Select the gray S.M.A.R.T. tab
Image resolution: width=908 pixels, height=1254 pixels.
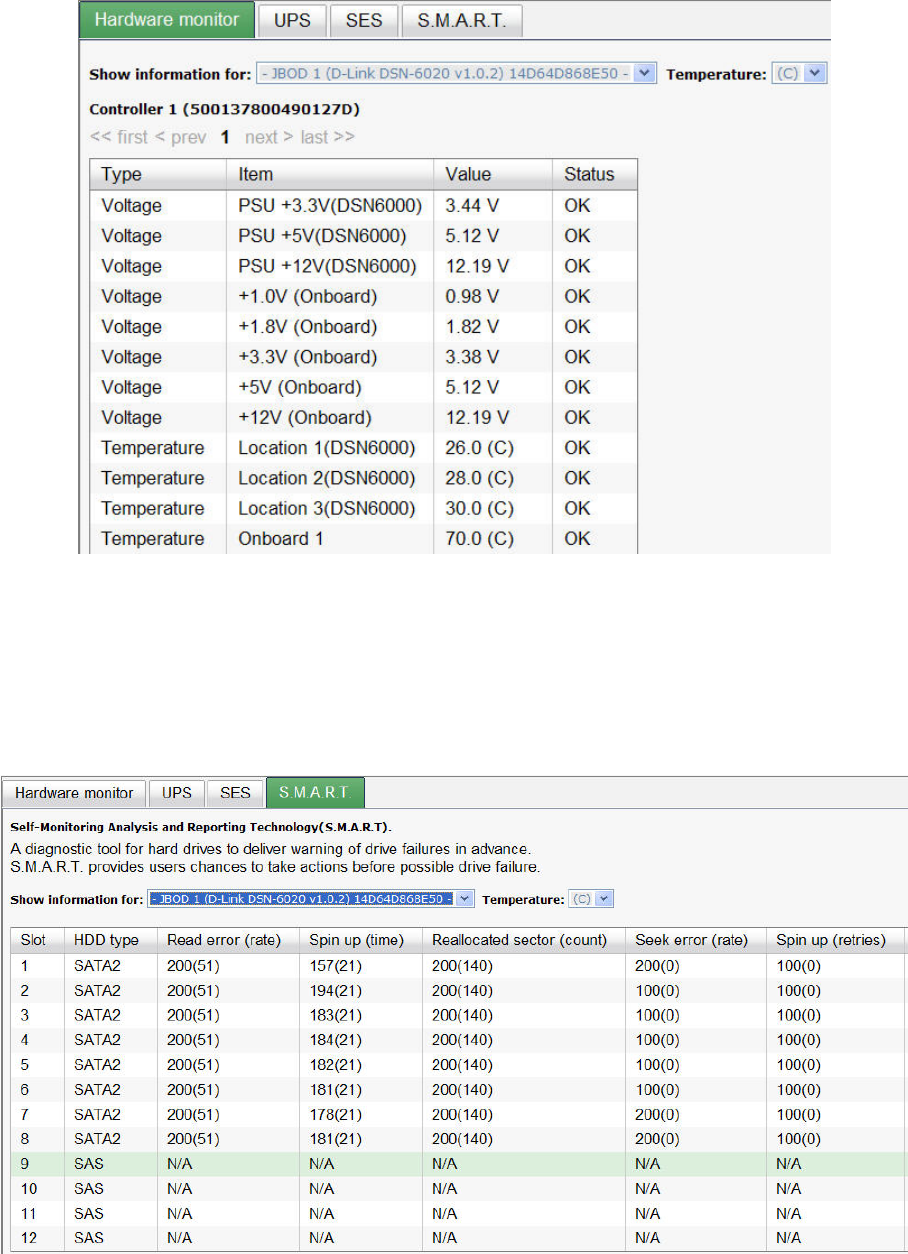pos(461,20)
